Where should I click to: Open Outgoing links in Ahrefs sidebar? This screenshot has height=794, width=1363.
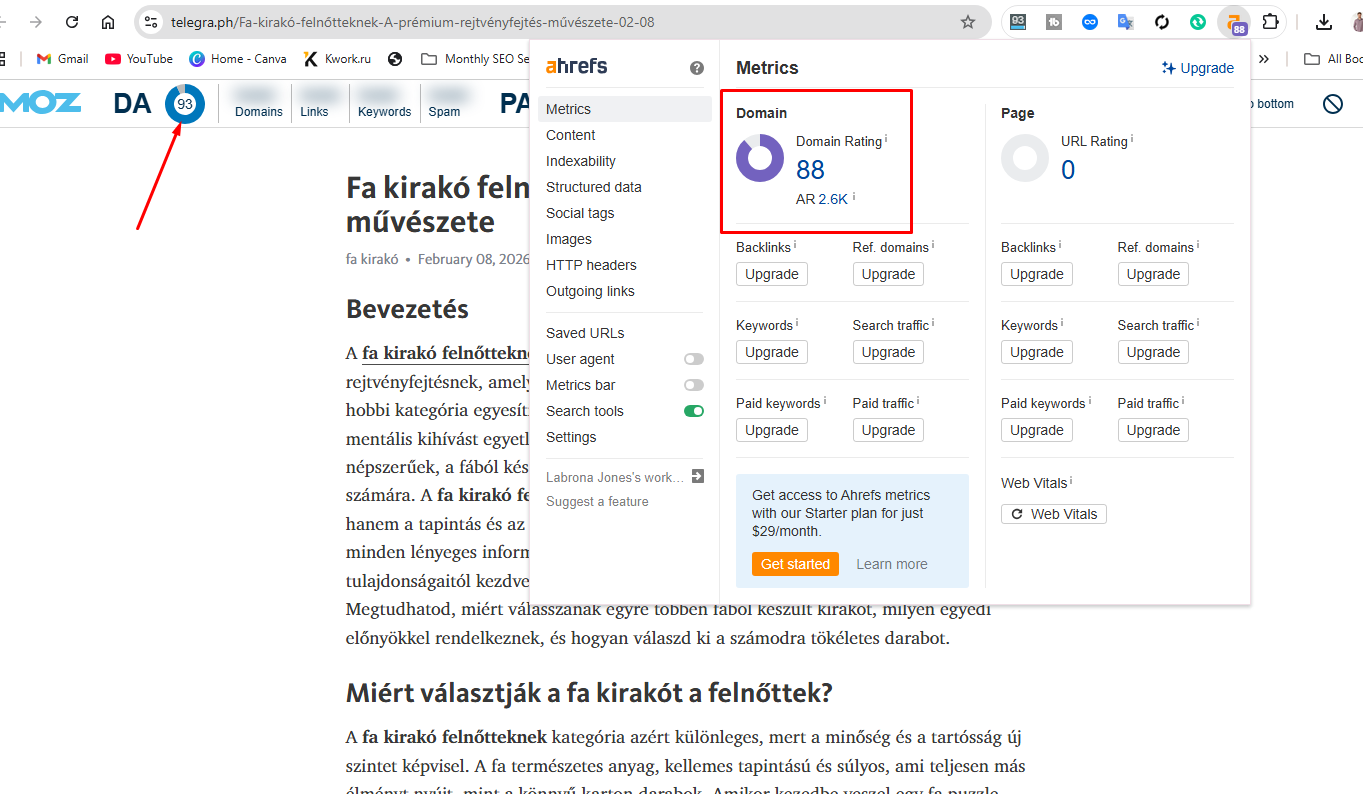tap(590, 291)
